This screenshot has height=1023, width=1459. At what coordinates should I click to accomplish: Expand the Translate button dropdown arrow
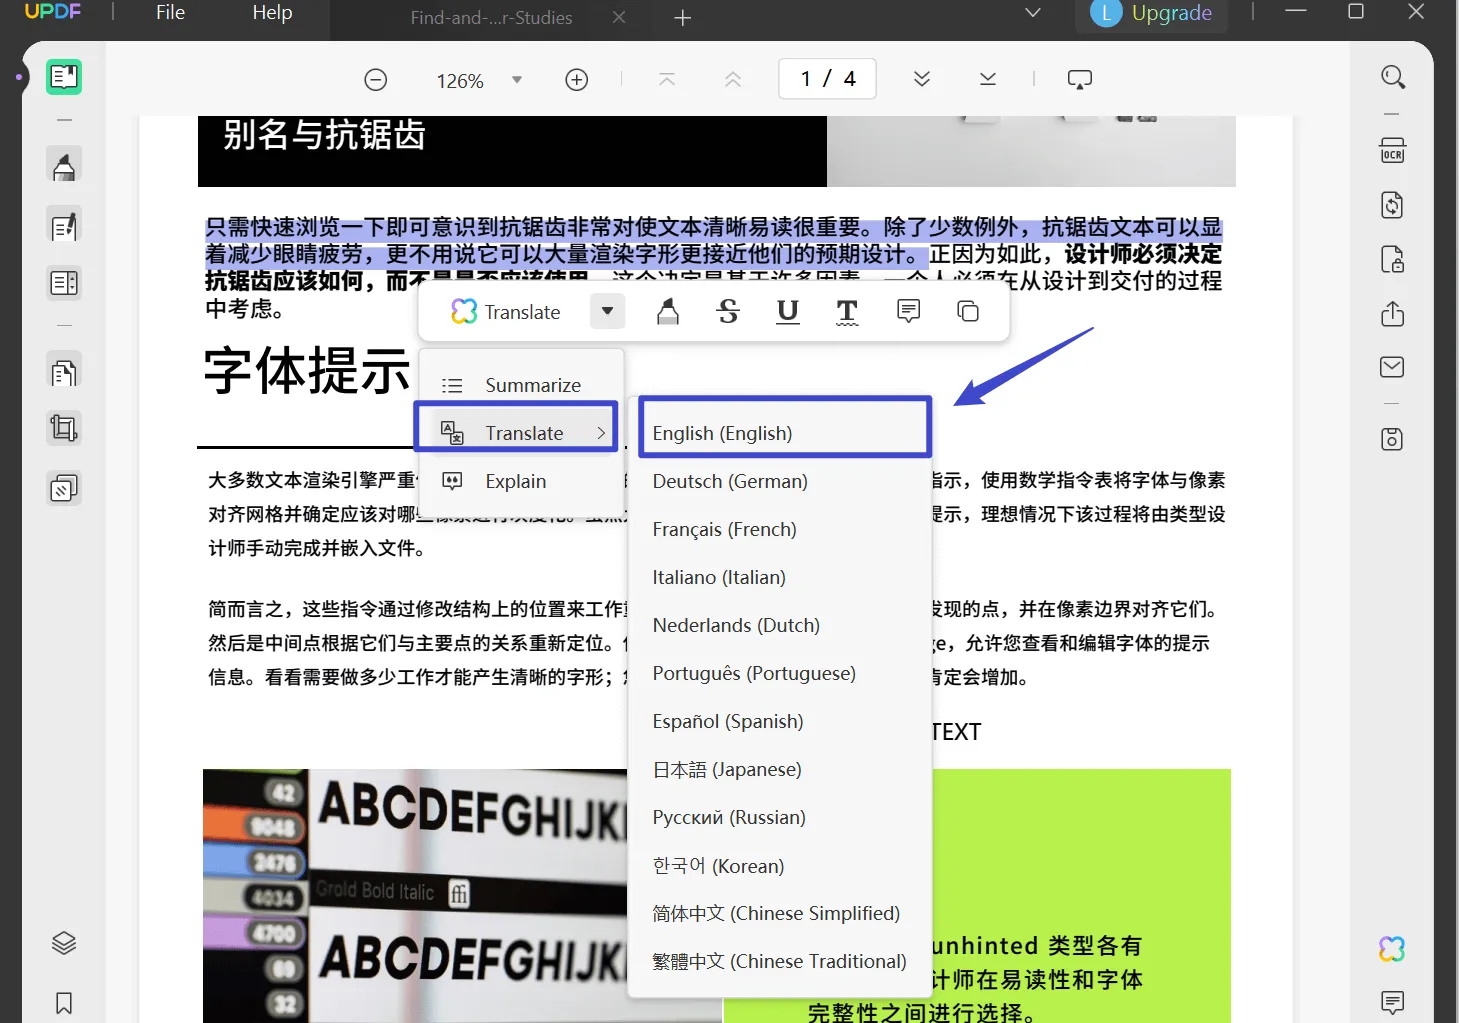pyautogui.click(x=607, y=311)
